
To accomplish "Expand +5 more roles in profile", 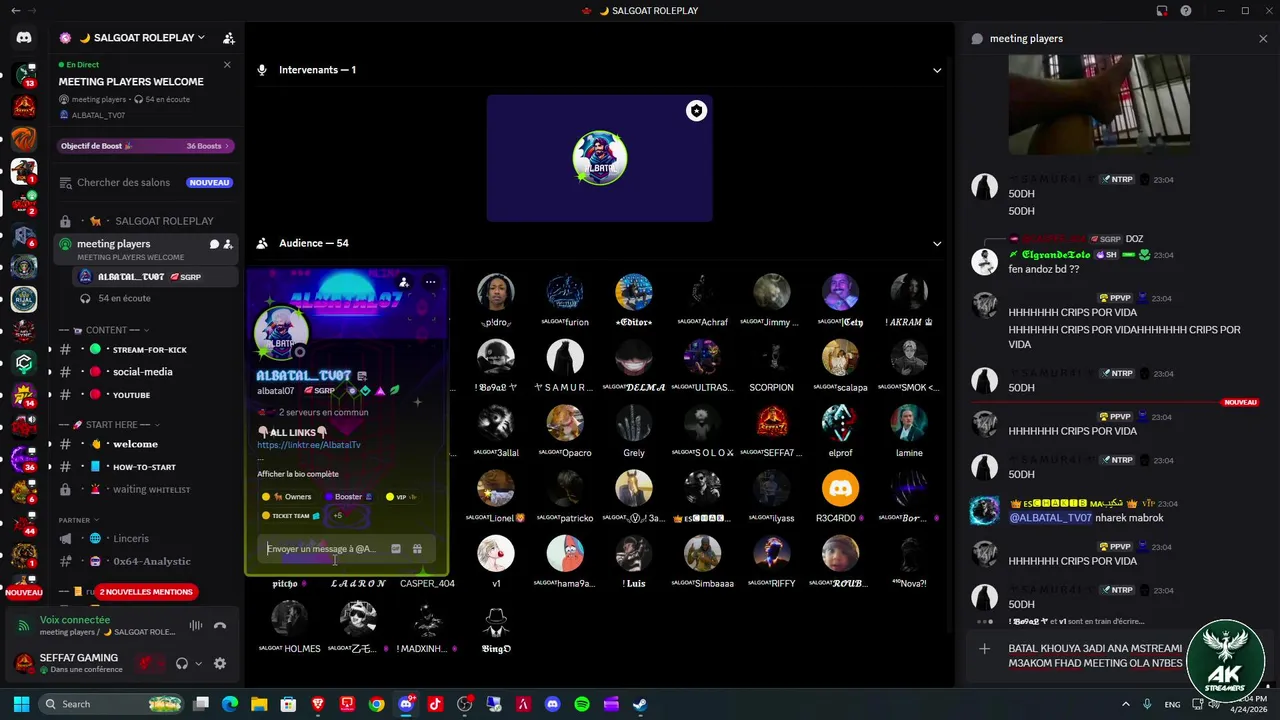I will (x=339, y=516).
